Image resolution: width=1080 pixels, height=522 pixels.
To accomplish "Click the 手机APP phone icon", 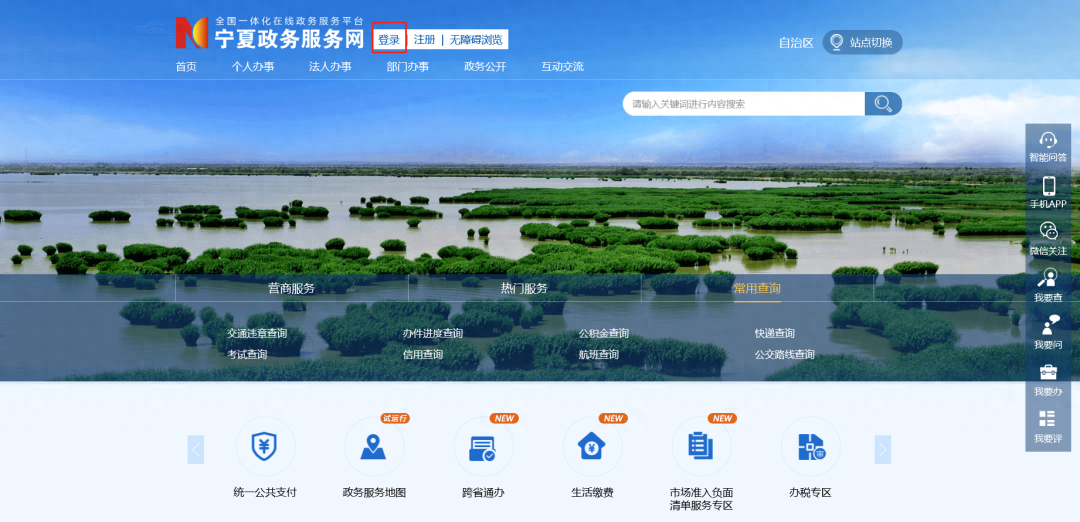I will [1048, 187].
